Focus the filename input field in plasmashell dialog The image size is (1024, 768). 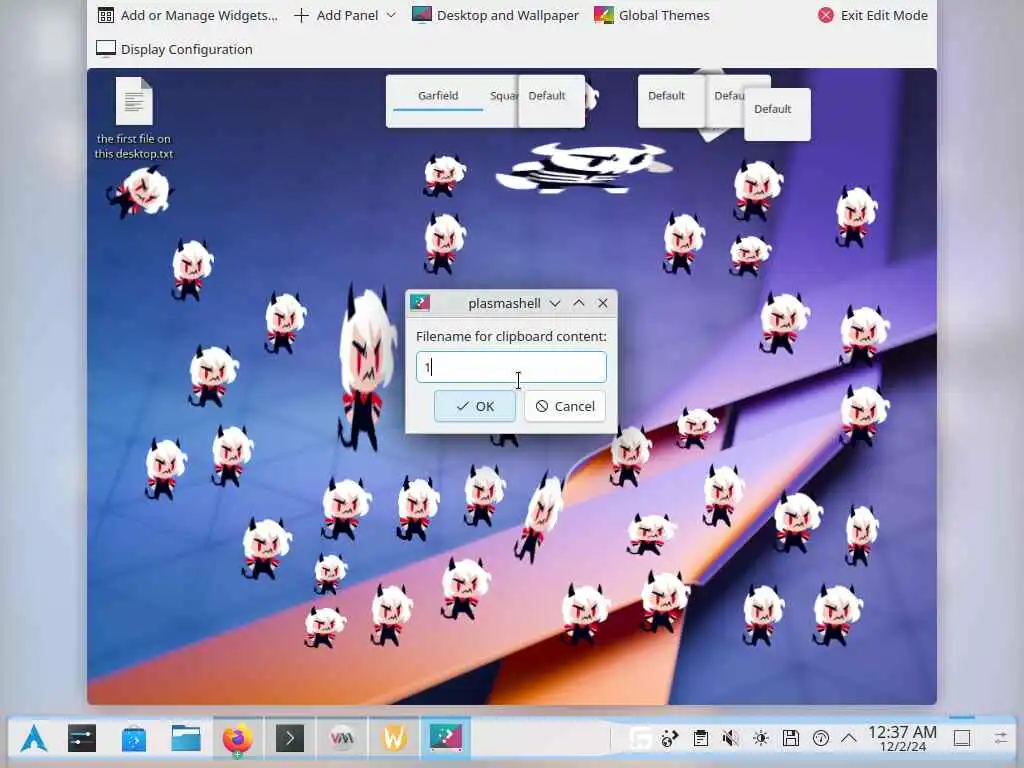tap(511, 367)
